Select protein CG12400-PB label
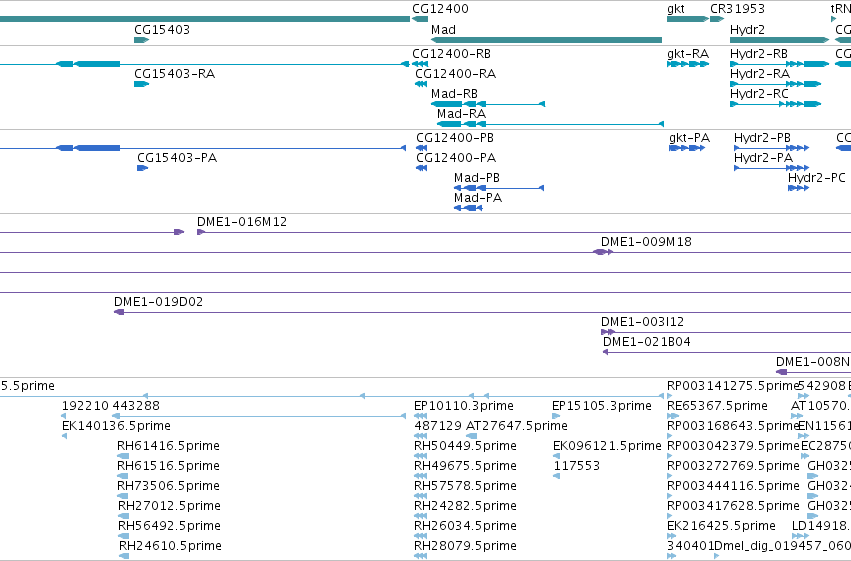Image resolution: width=851 pixels, height=561 pixels. [x=455, y=138]
